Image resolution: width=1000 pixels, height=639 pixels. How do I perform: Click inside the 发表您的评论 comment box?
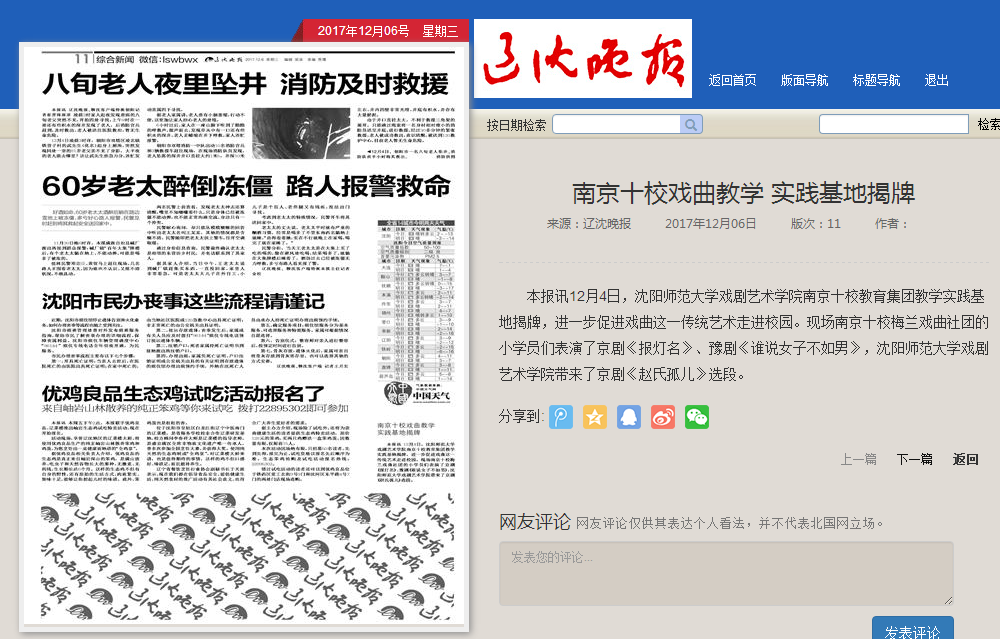pyautogui.click(x=726, y=573)
